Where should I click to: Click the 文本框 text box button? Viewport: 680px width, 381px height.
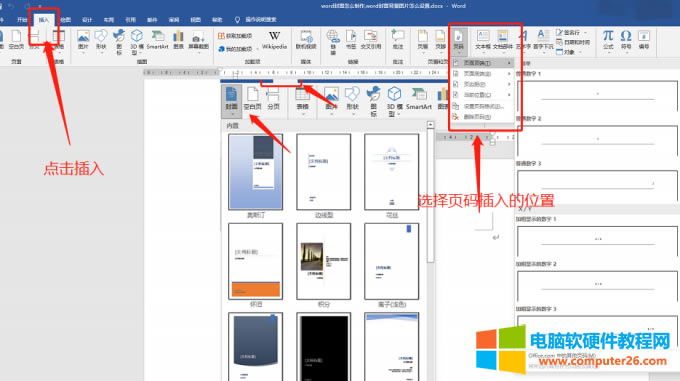[483, 39]
